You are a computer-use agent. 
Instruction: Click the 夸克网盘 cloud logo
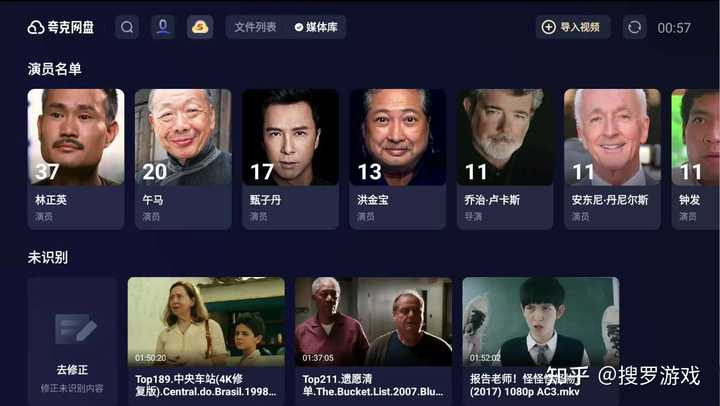coord(35,28)
